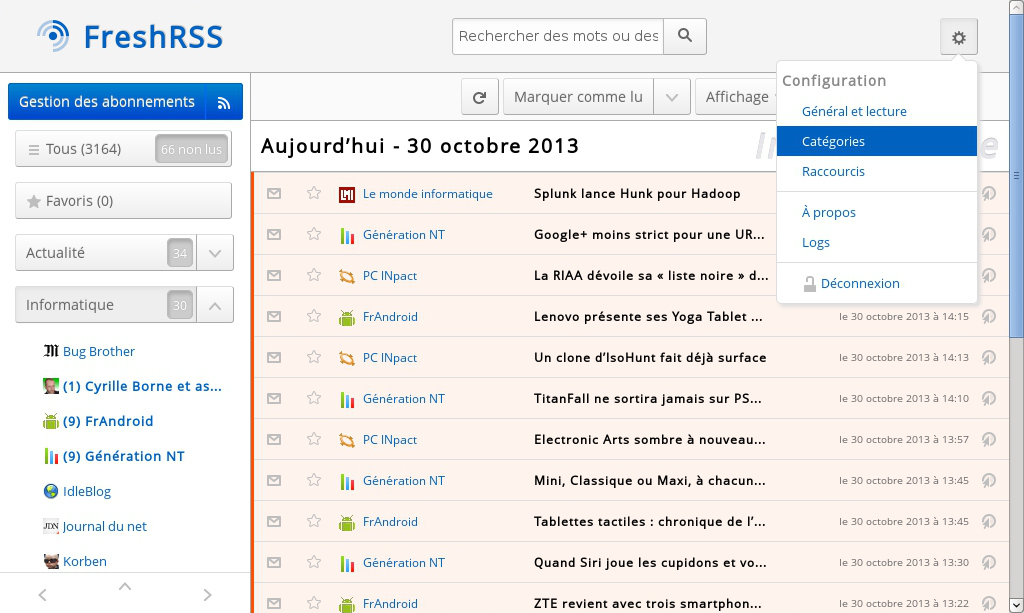Open À propos from the menu
This screenshot has height=613, width=1024.
click(x=876, y=212)
